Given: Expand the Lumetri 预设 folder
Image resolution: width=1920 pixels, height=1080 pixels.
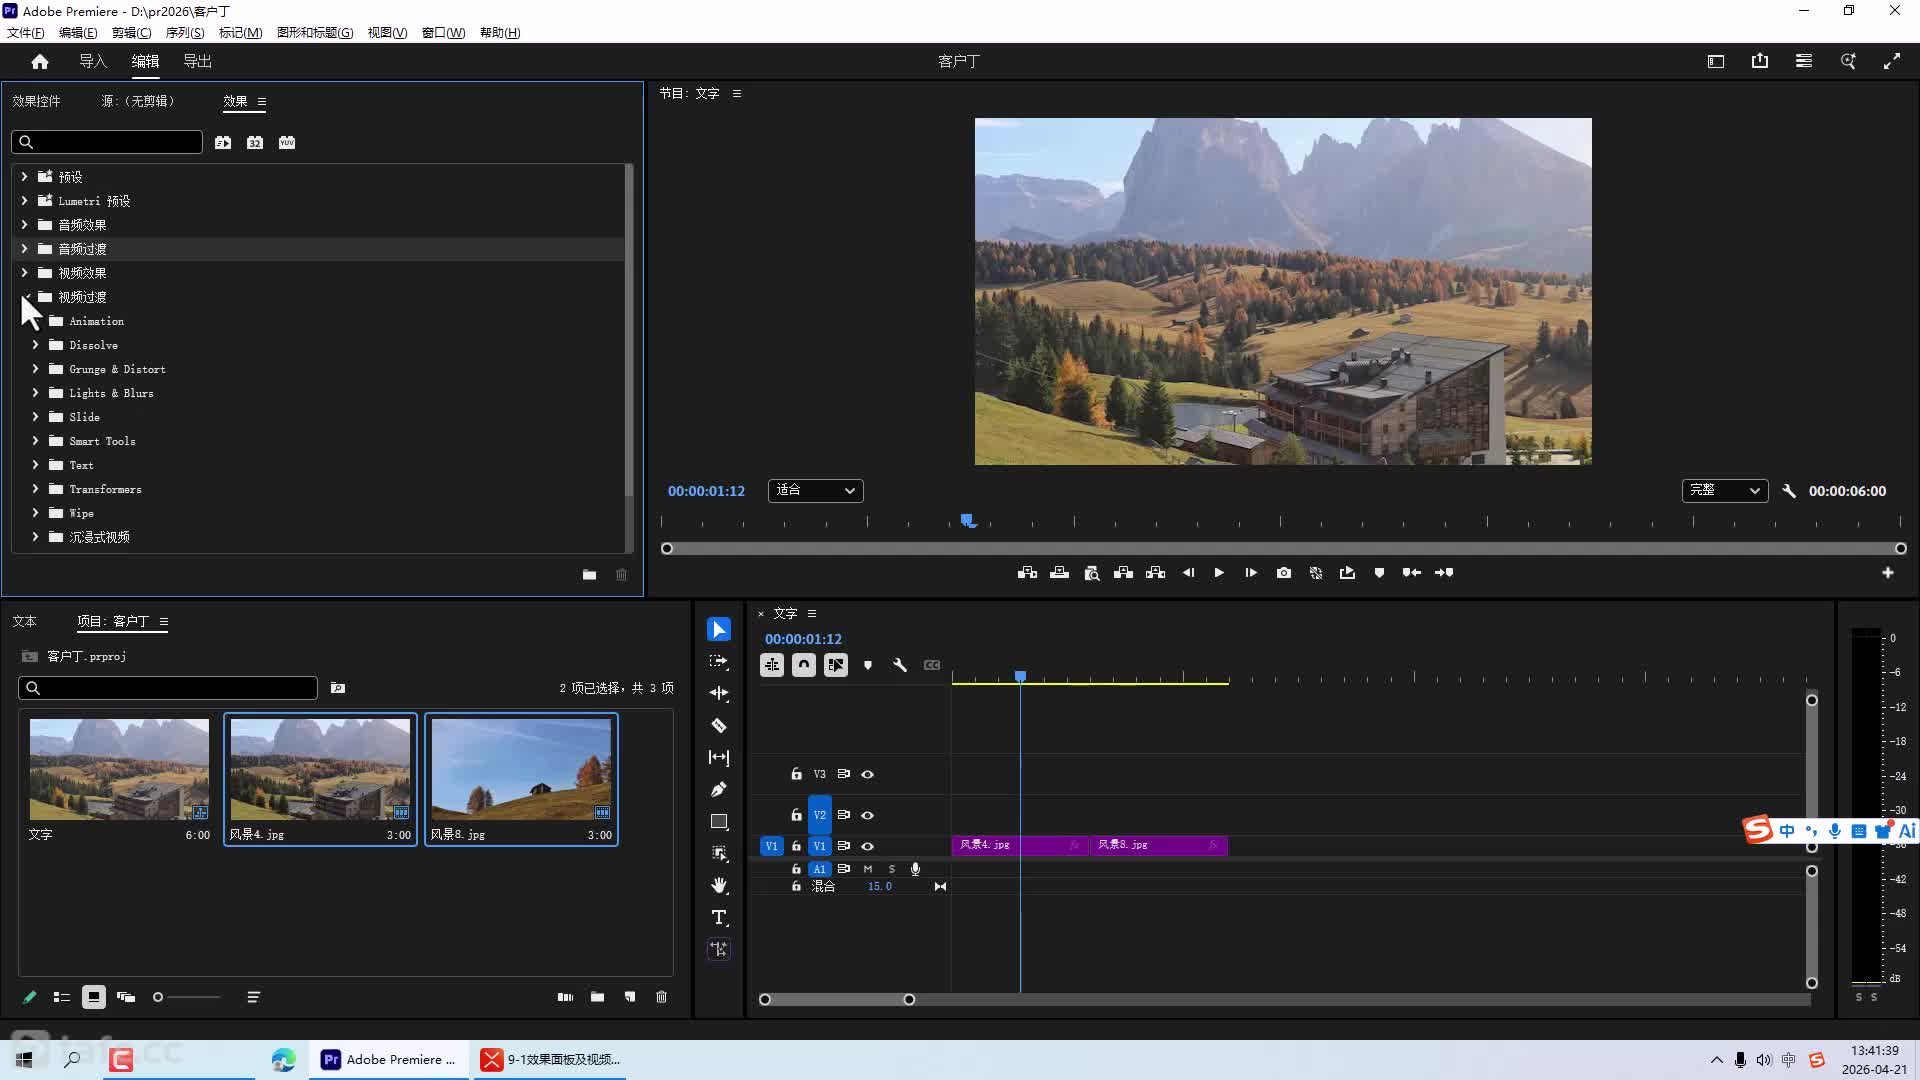Looking at the screenshot, I should click(24, 201).
